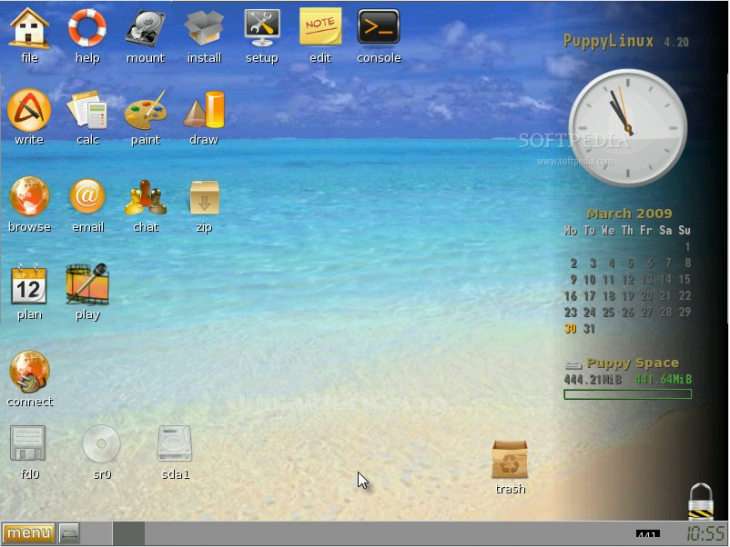Open the trash bin
The height and width of the screenshot is (547, 730).
[510, 460]
